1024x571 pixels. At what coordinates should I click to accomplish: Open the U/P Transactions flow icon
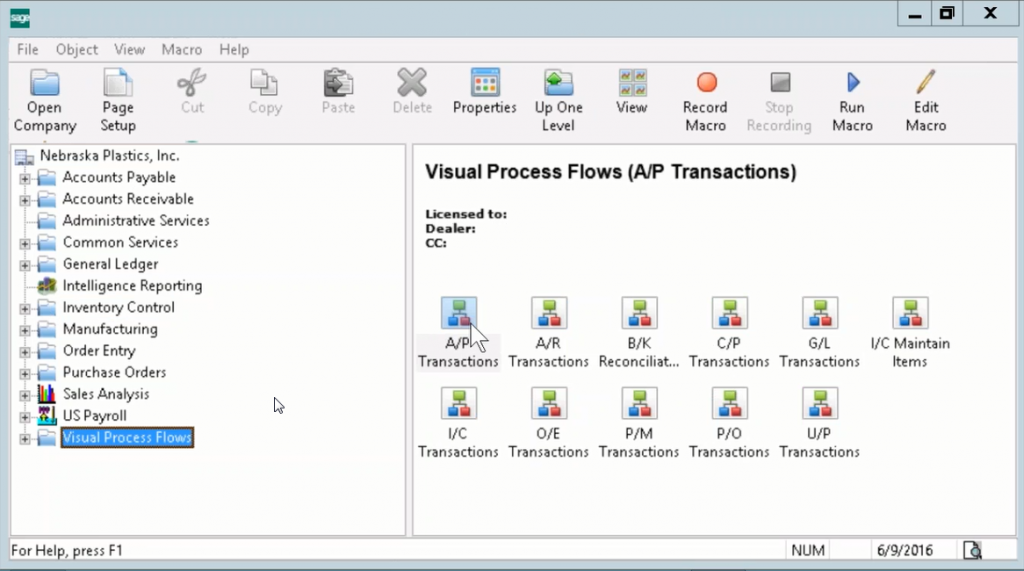819,403
